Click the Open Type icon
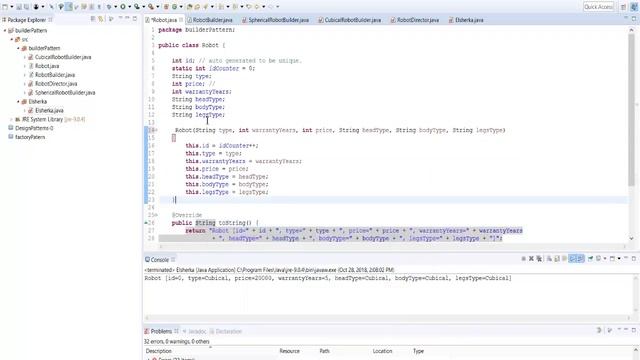This screenshot has height=360, width=640. [189, 7]
